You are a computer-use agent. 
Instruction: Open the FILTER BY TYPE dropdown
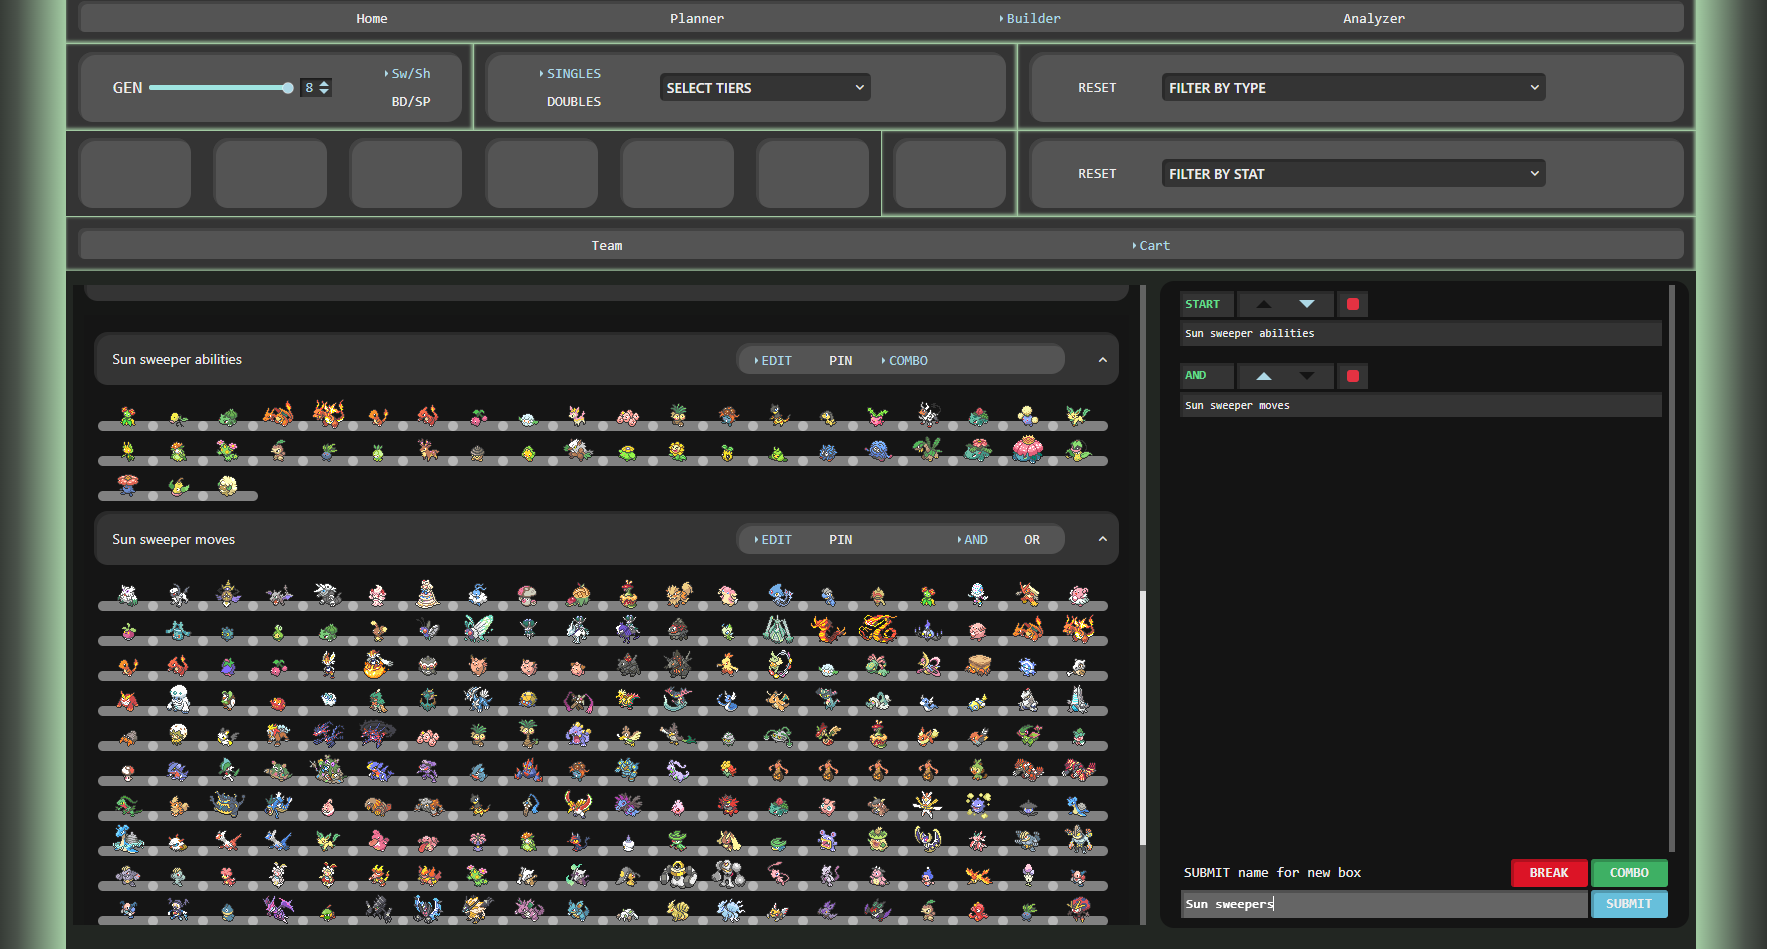1353,88
